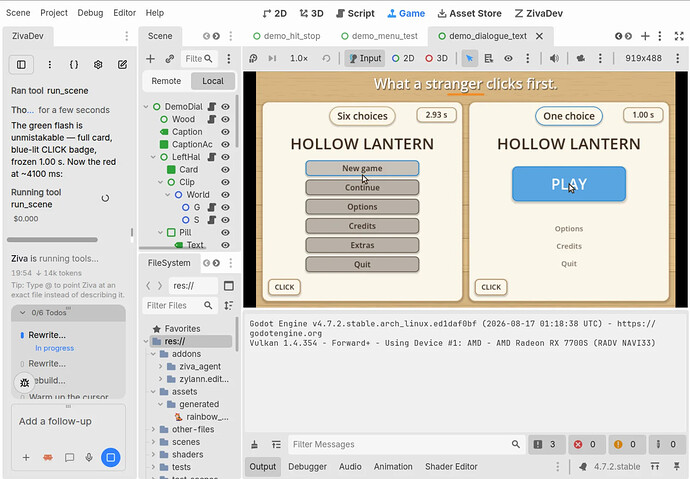The width and height of the screenshot is (690, 479).
Task: Collapse the addons folder
Action: [x=153, y=354]
